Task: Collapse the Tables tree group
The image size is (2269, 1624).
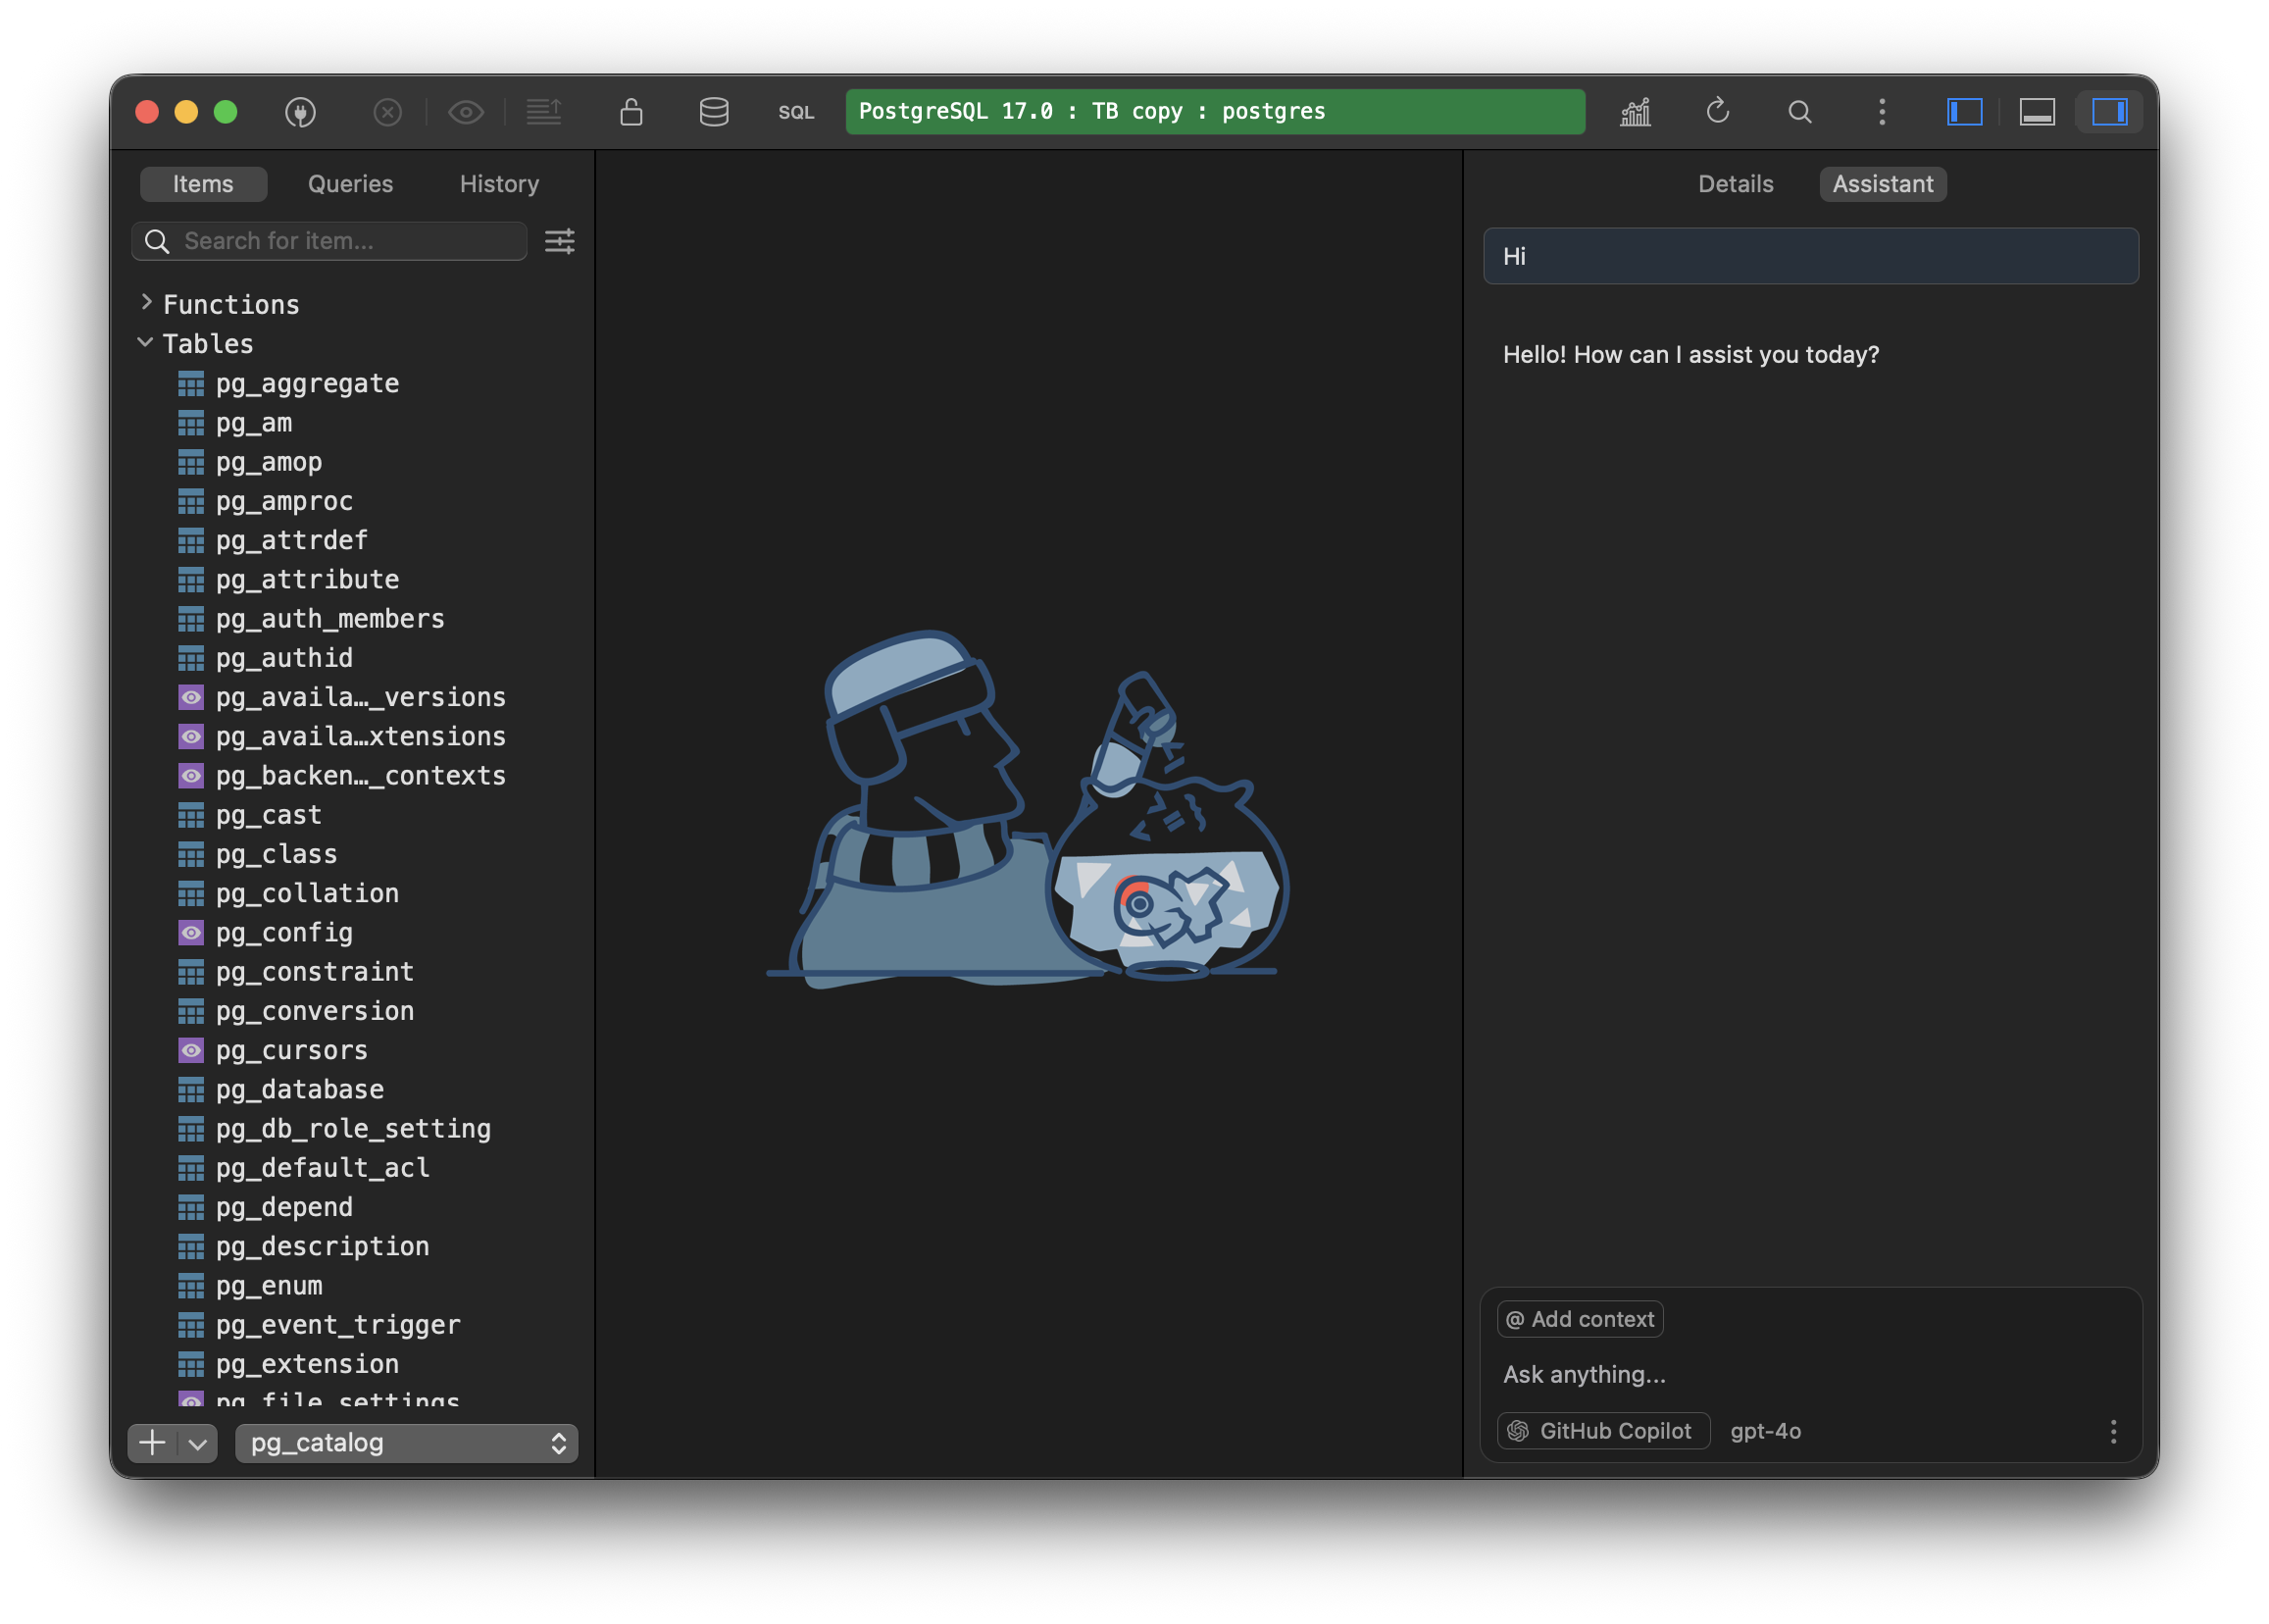Action: click(x=146, y=343)
